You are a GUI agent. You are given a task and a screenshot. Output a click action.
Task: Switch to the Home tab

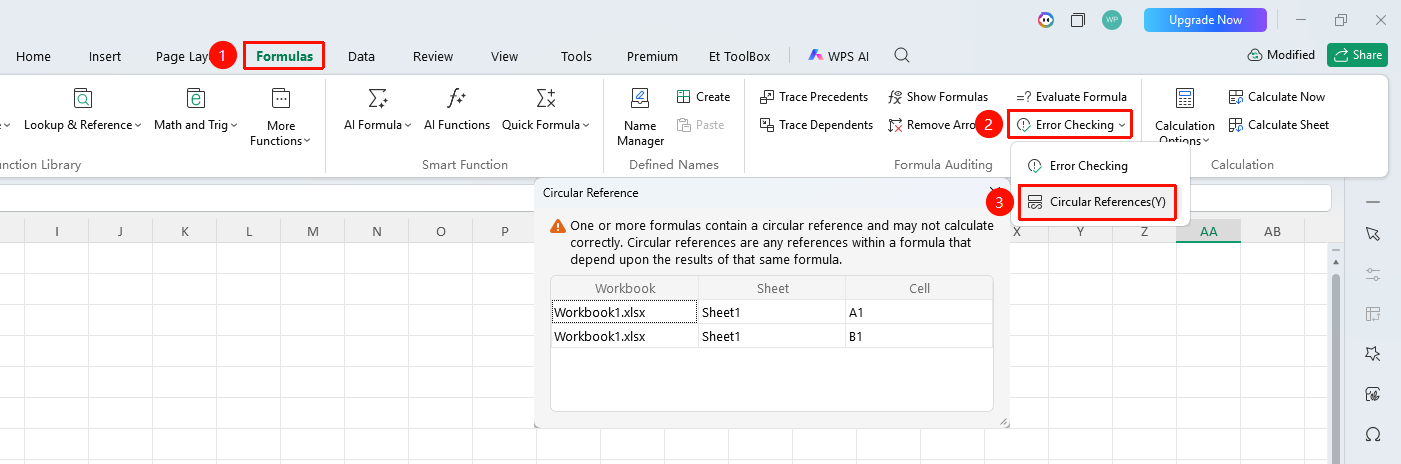33,56
